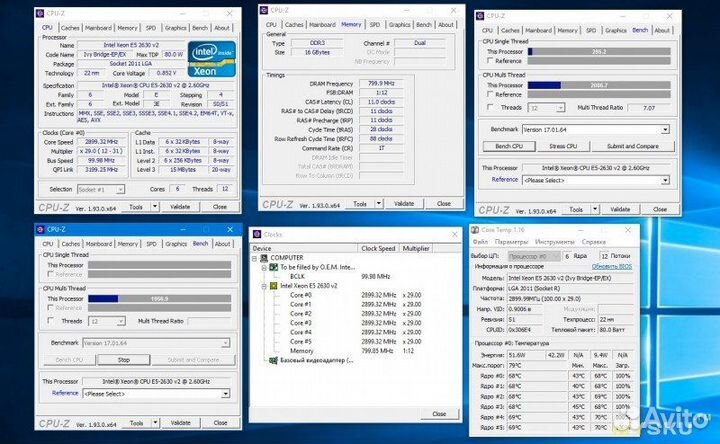Open Benchmark version dropdown in Bench CPU window
Viewport: 720px width, 444px height.
[x=665, y=129]
